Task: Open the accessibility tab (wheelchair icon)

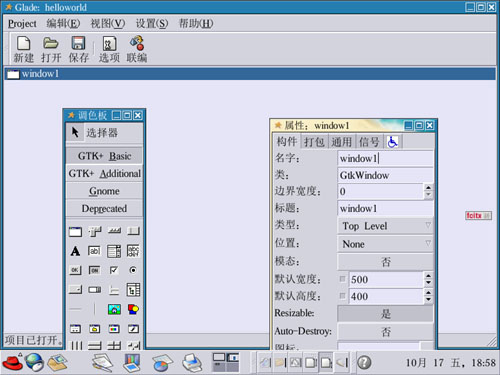Action: click(393, 142)
